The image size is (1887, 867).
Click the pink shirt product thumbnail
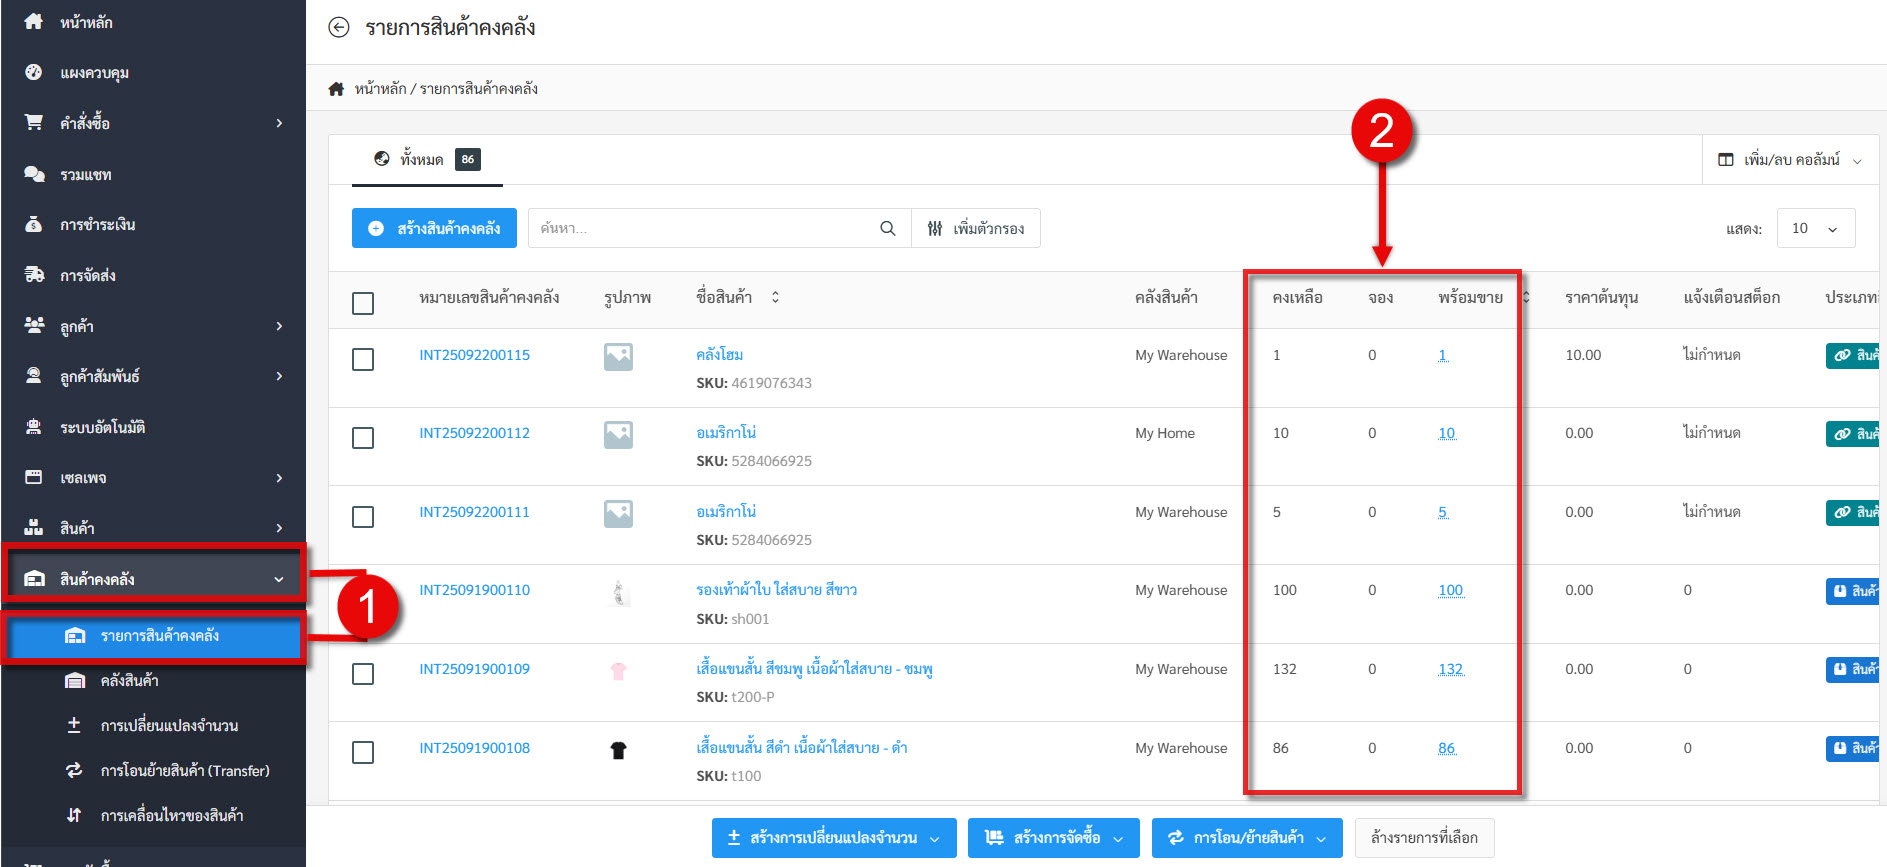click(x=618, y=671)
